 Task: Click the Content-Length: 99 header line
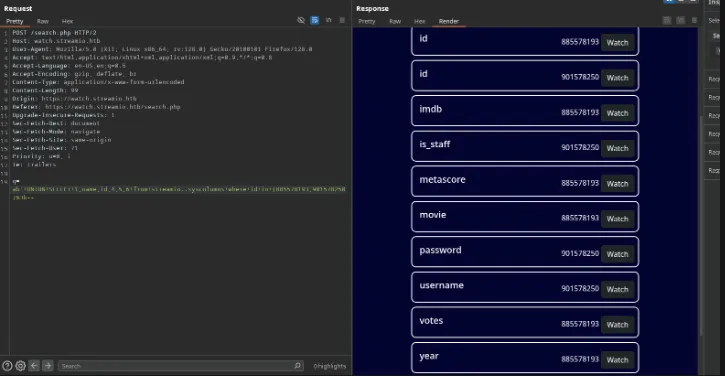click(x=45, y=90)
